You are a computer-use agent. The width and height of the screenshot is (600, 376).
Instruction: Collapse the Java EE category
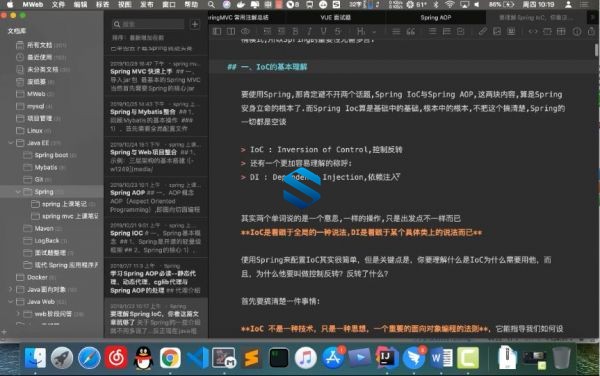point(10,143)
